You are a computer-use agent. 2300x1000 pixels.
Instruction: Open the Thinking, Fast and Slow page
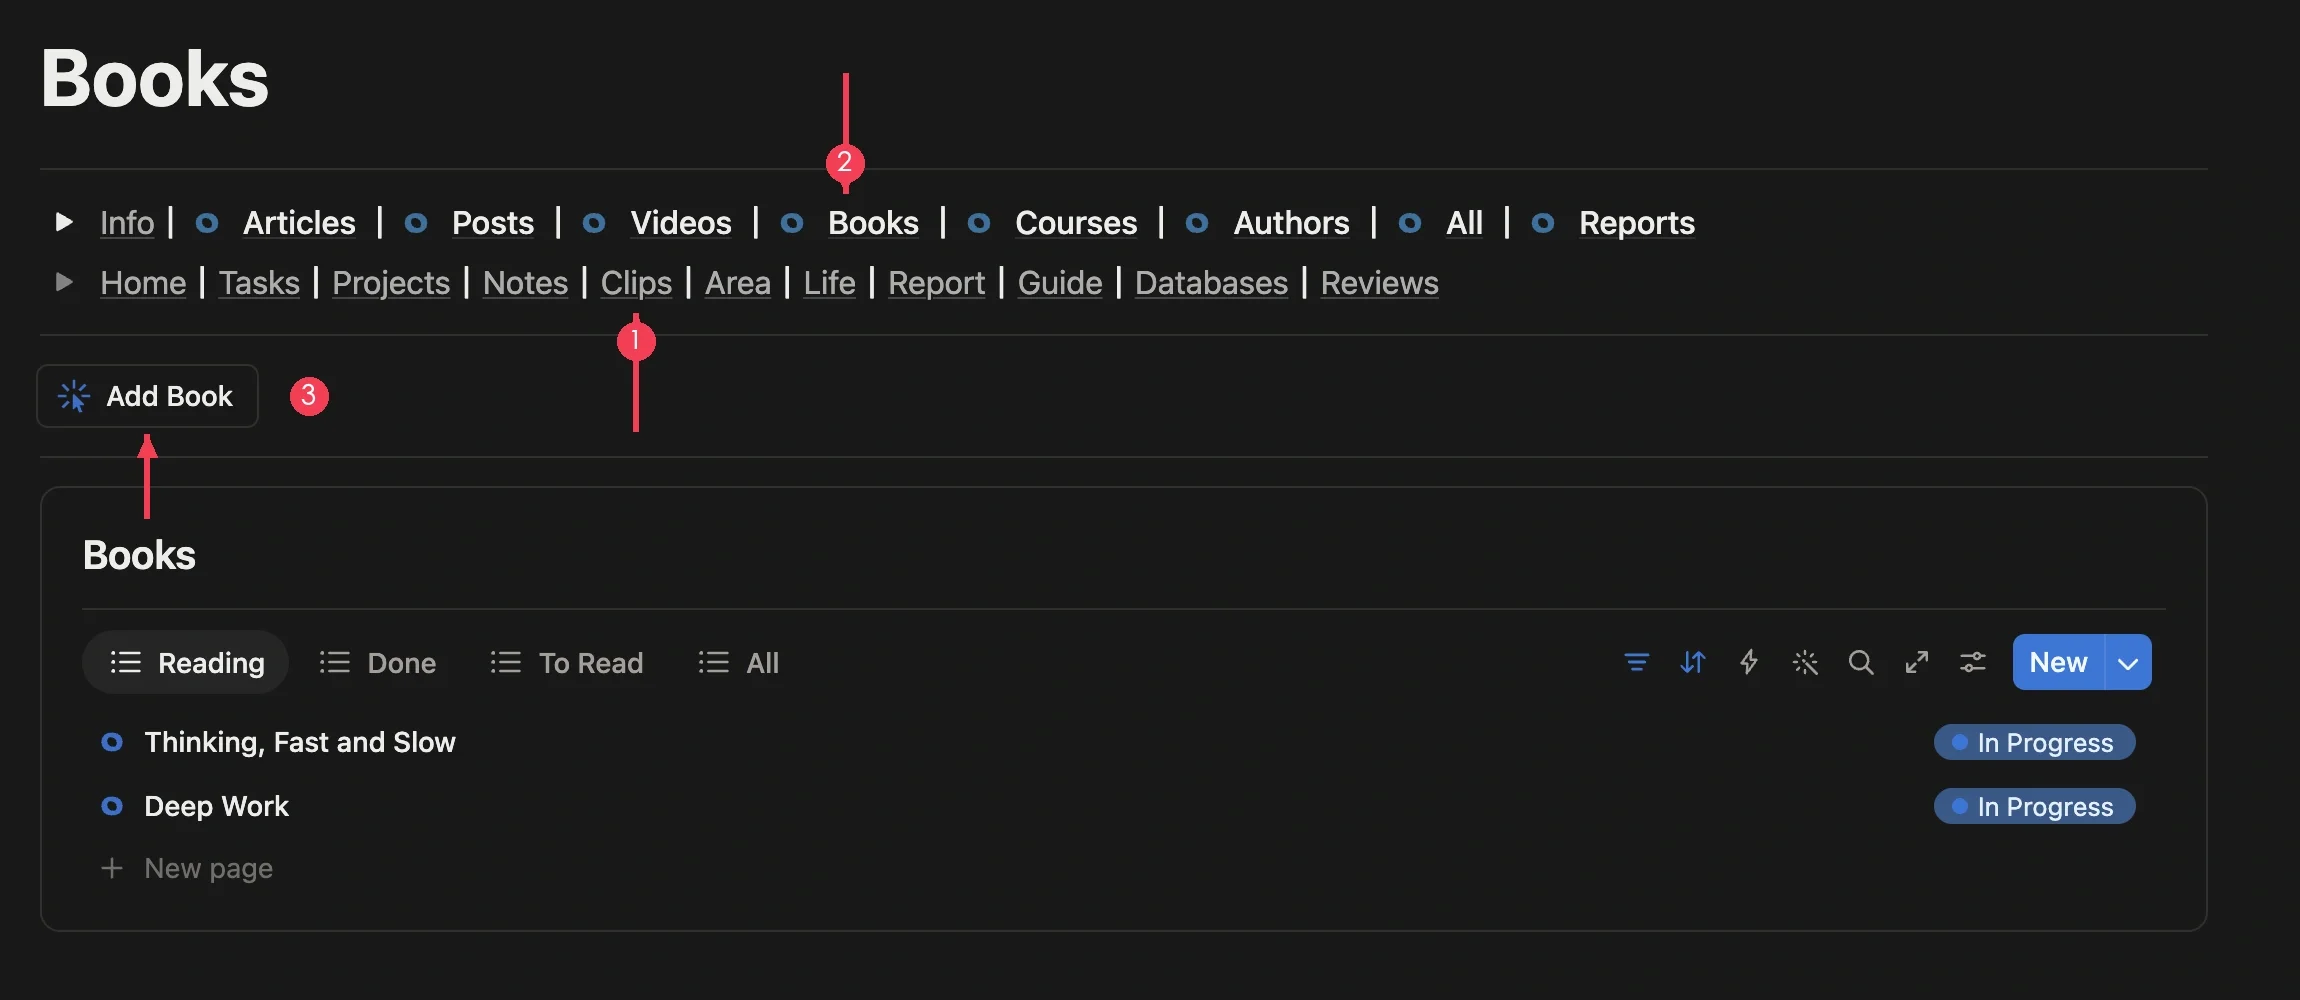click(300, 742)
